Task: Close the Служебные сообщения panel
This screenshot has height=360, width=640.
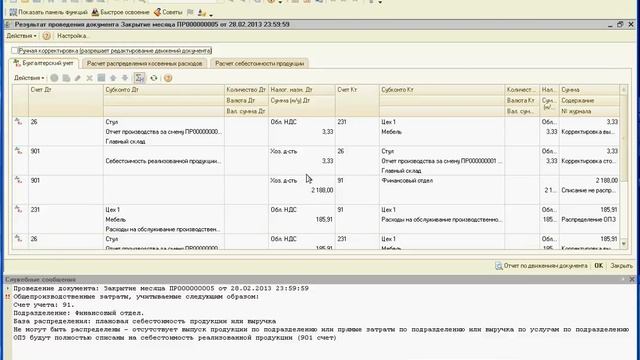Action: point(632,280)
